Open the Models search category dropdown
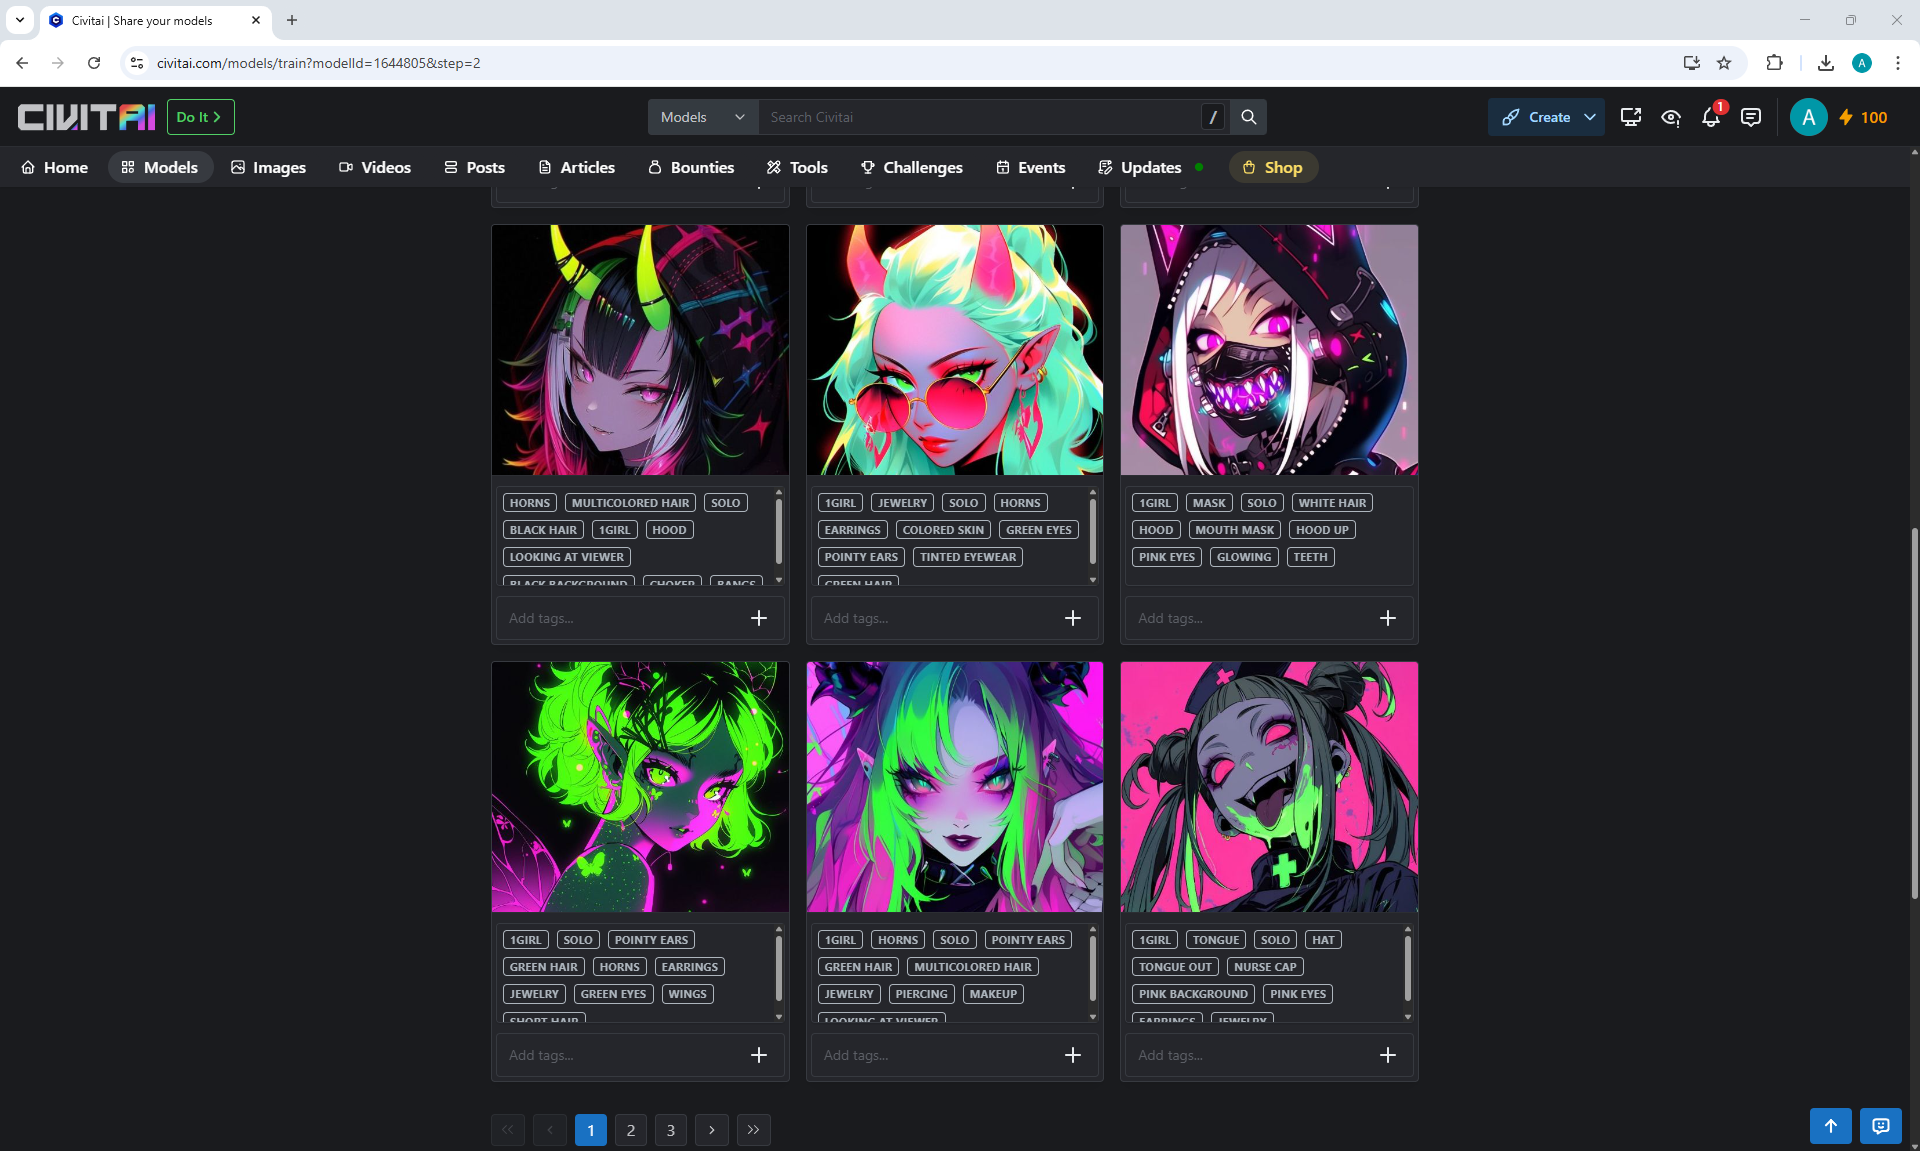This screenshot has width=1920, height=1151. pyautogui.click(x=703, y=117)
